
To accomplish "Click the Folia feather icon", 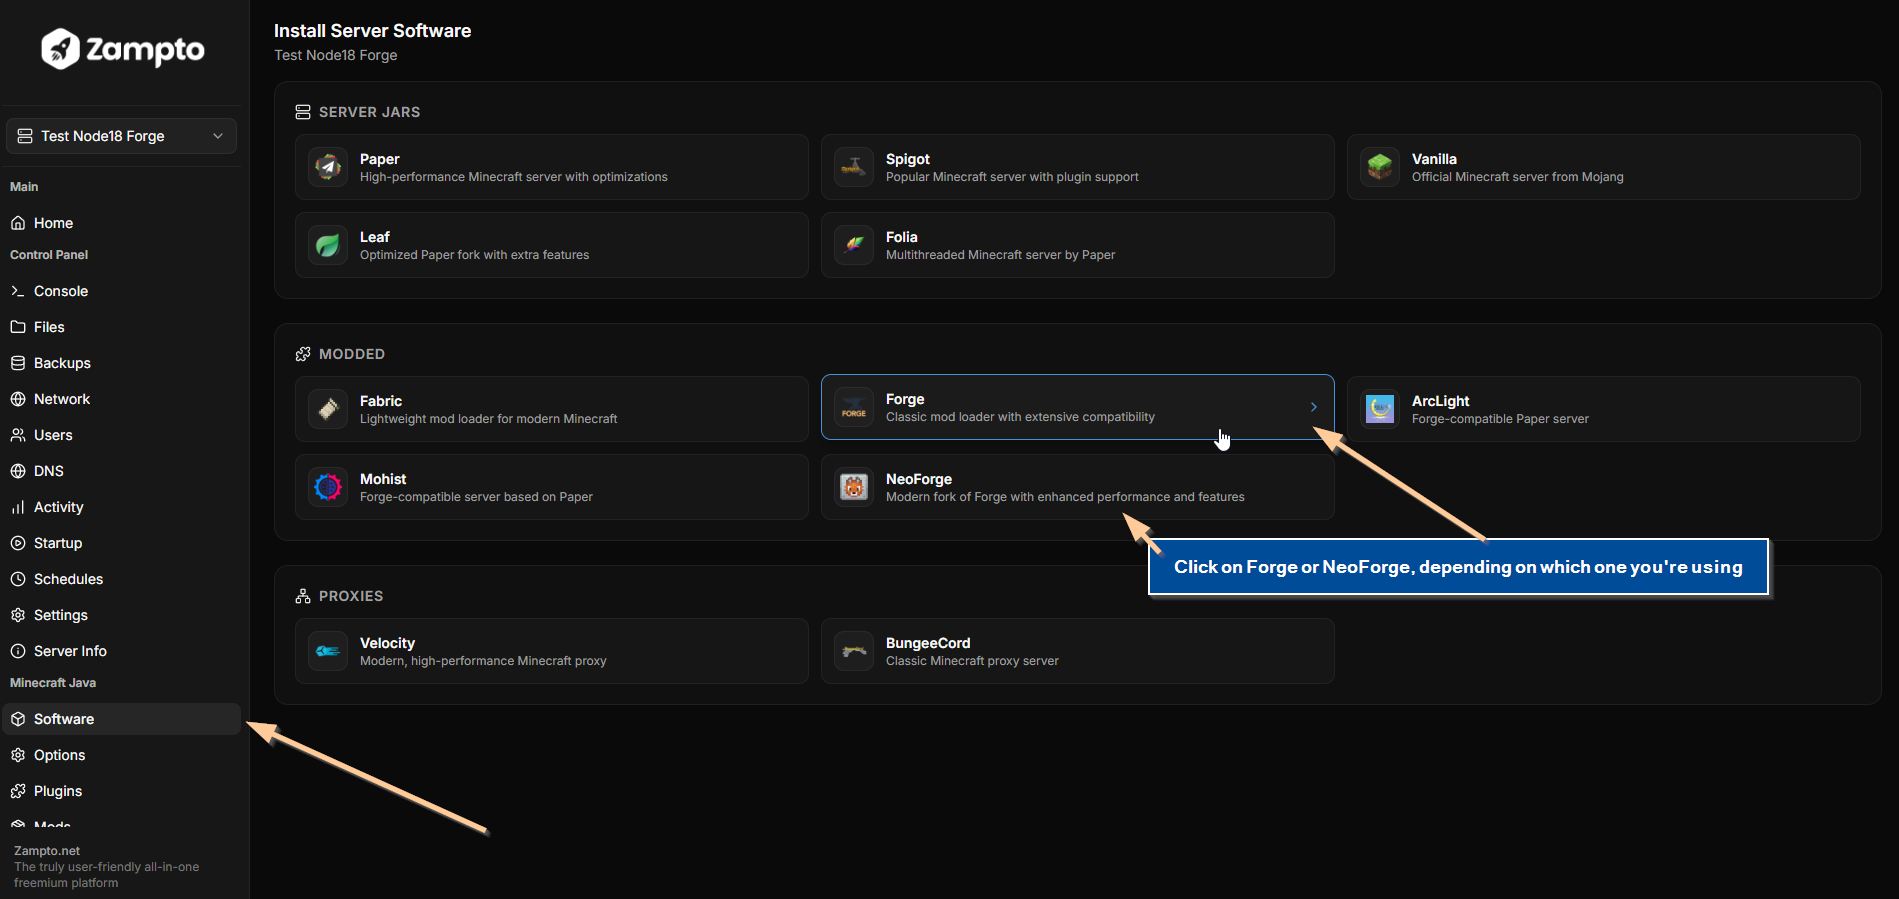I will 854,245.
